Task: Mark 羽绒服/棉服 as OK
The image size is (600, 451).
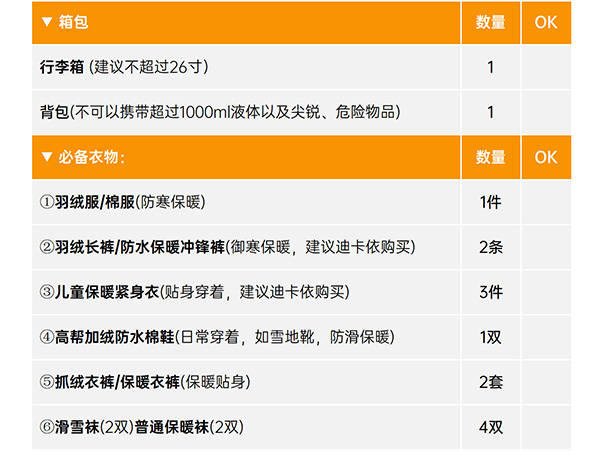Action: [x=545, y=202]
